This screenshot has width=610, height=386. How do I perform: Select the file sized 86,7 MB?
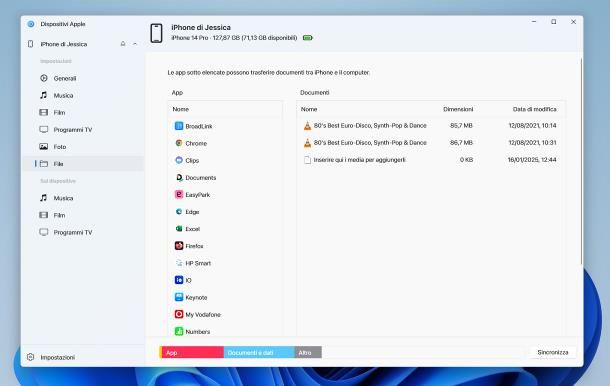[x=431, y=143]
